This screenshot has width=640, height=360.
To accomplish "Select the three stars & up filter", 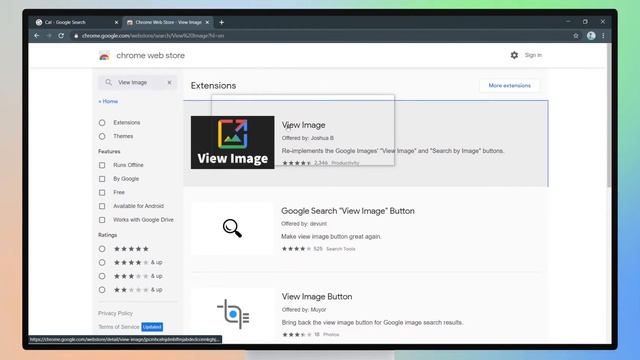I will pos(102,276).
